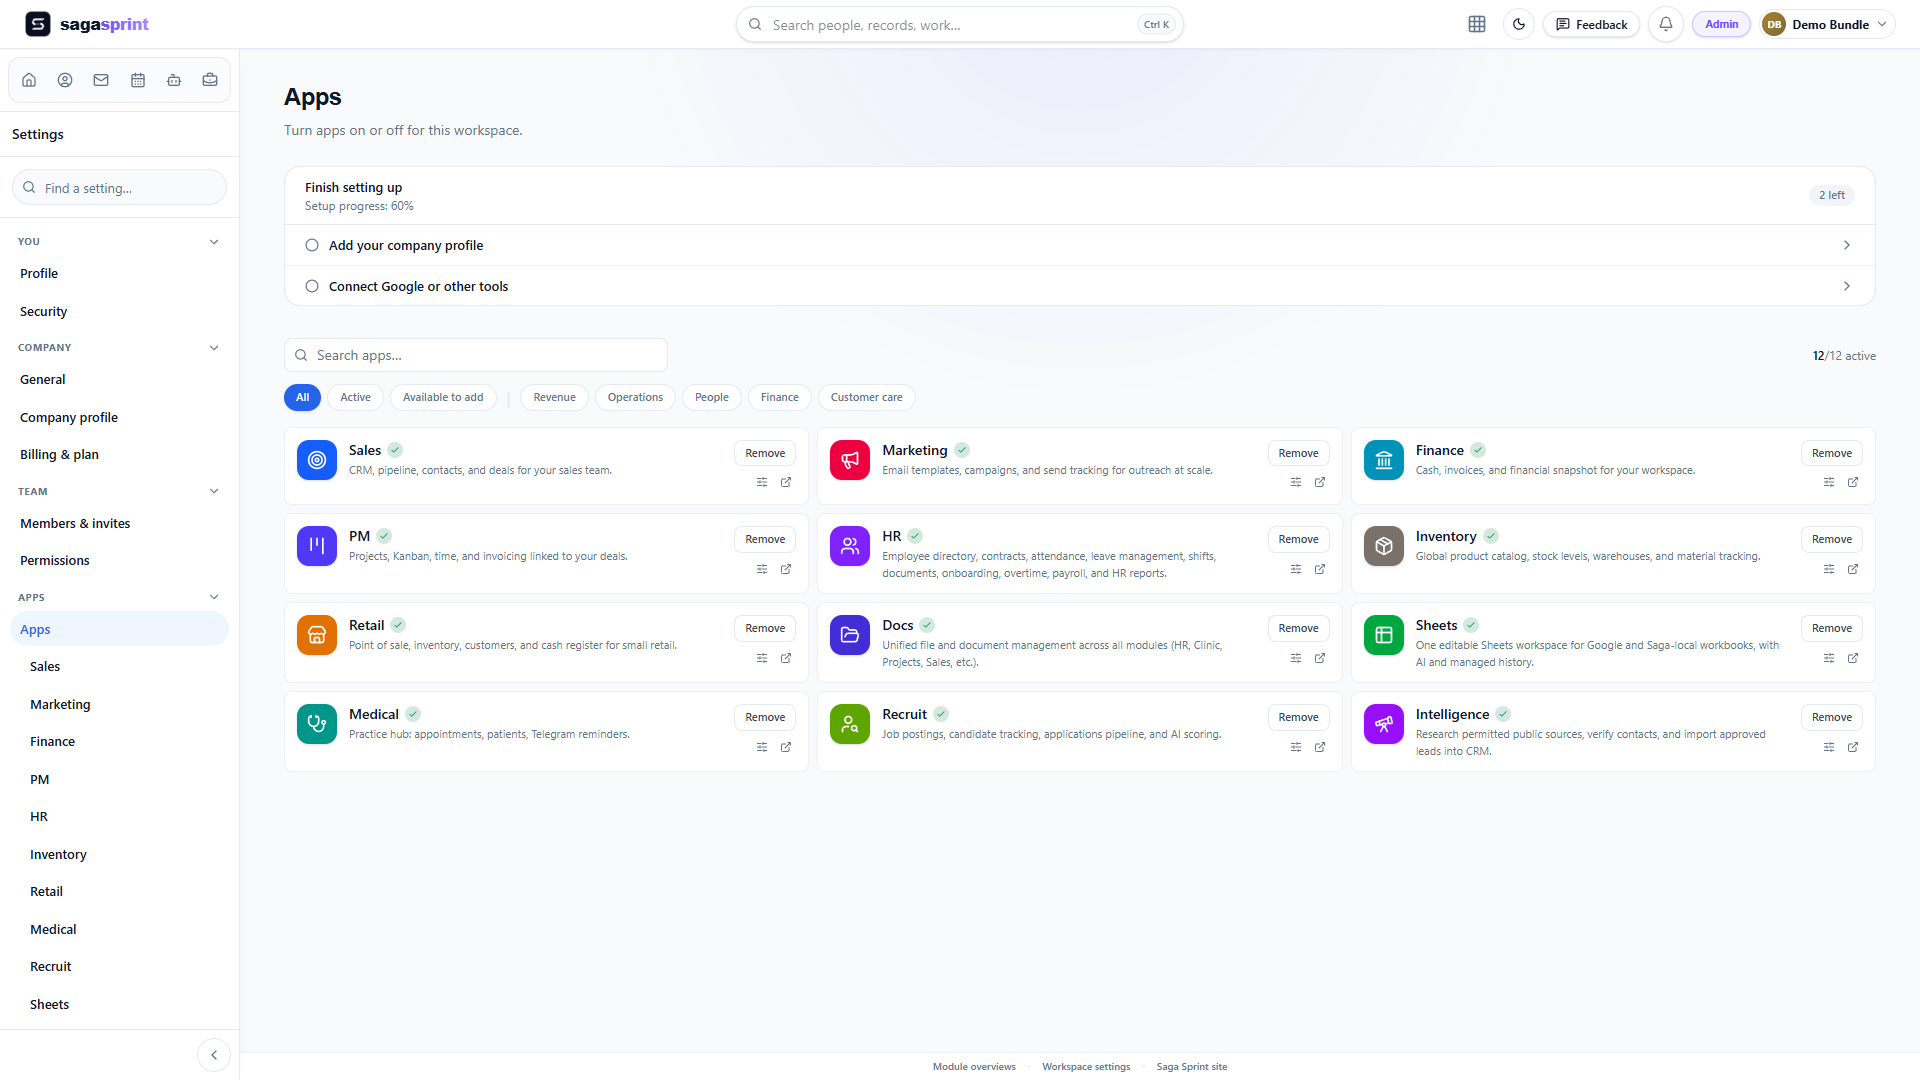
Task: Filter apps by Operations tab
Action: click(x=635, y=397)
